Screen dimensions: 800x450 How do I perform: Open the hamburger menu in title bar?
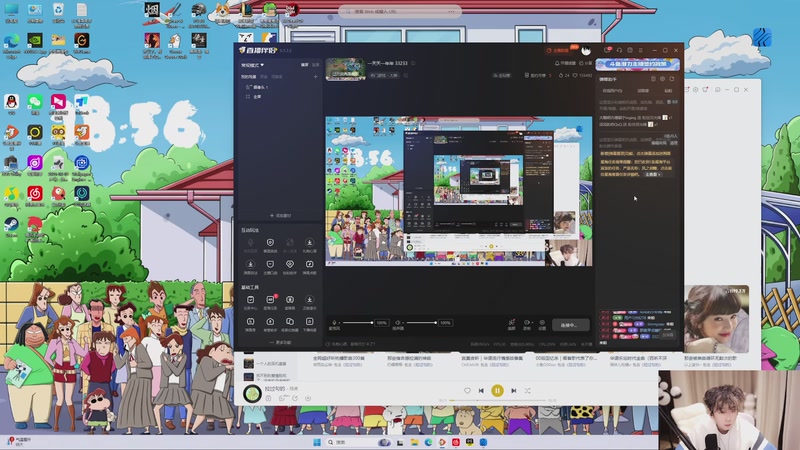click(640, 50)
